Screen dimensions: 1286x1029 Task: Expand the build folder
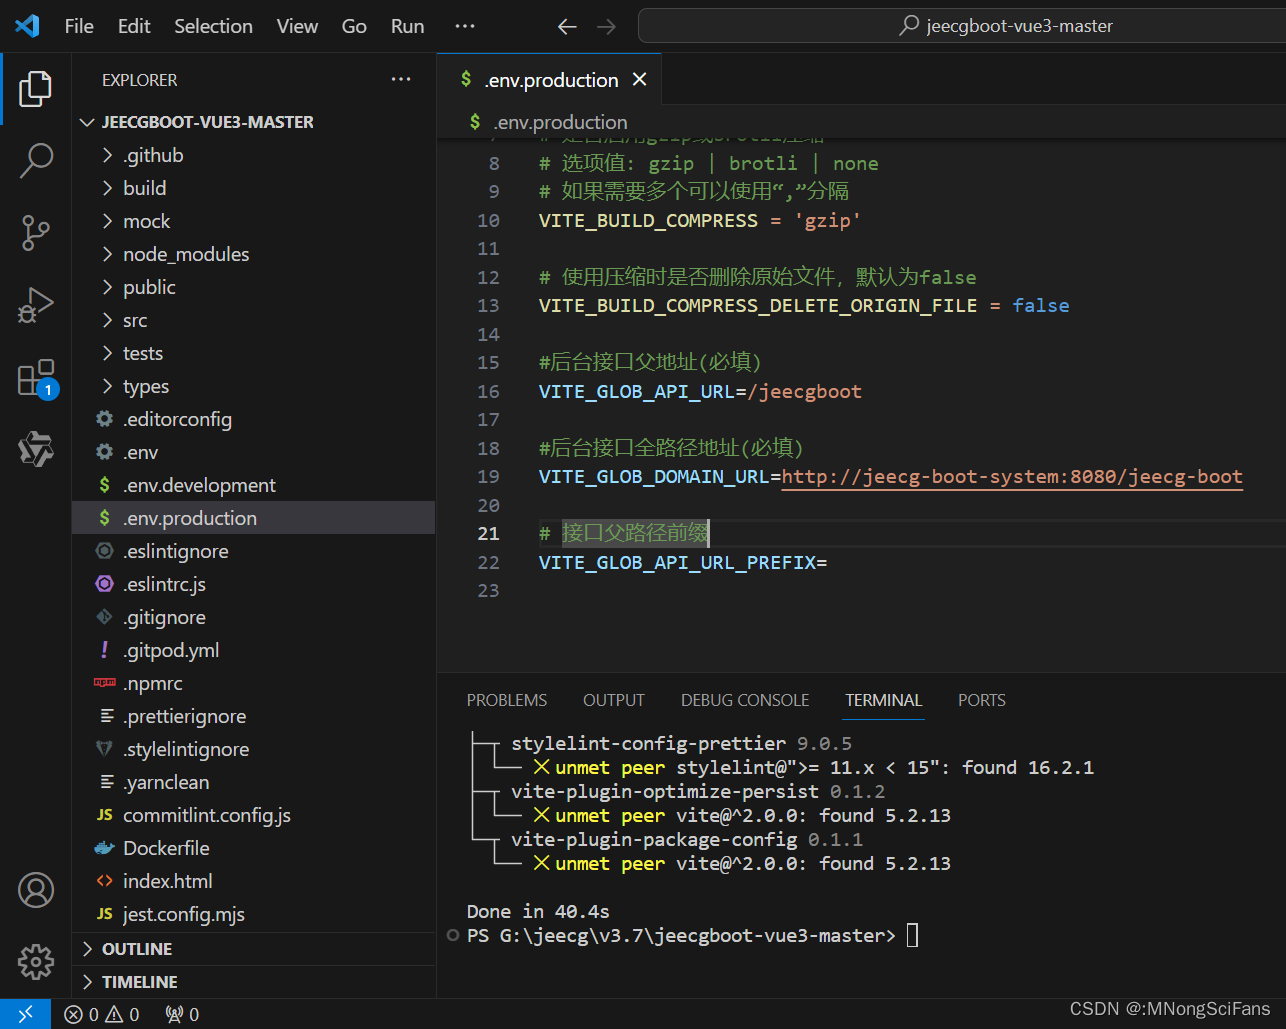click(254, 188)
